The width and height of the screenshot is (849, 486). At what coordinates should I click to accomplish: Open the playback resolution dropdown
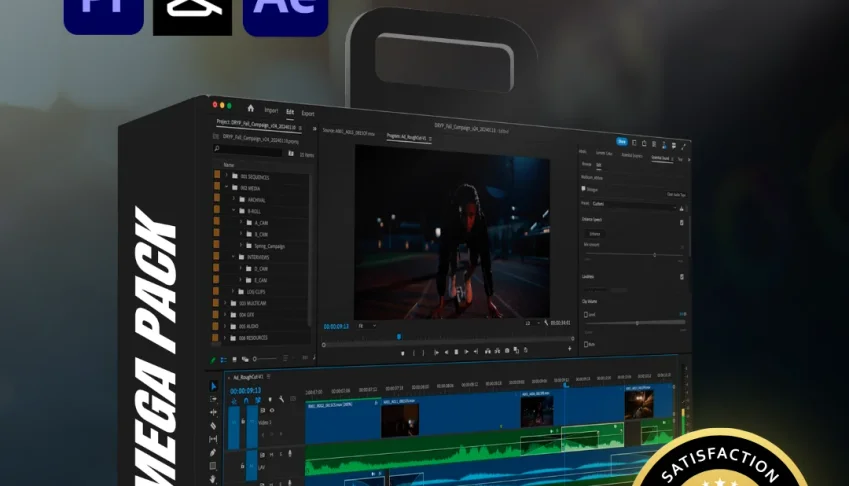pyautogui.click(x=532, y=323)
